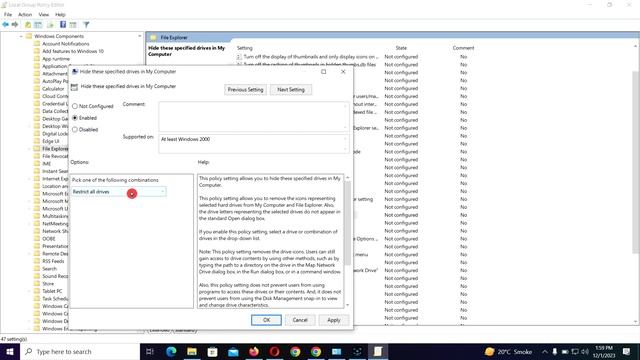This screenshot has width=640, height=360.
Task: Click the Calculator folder icon in tree
Action: [x=37, y=89]
